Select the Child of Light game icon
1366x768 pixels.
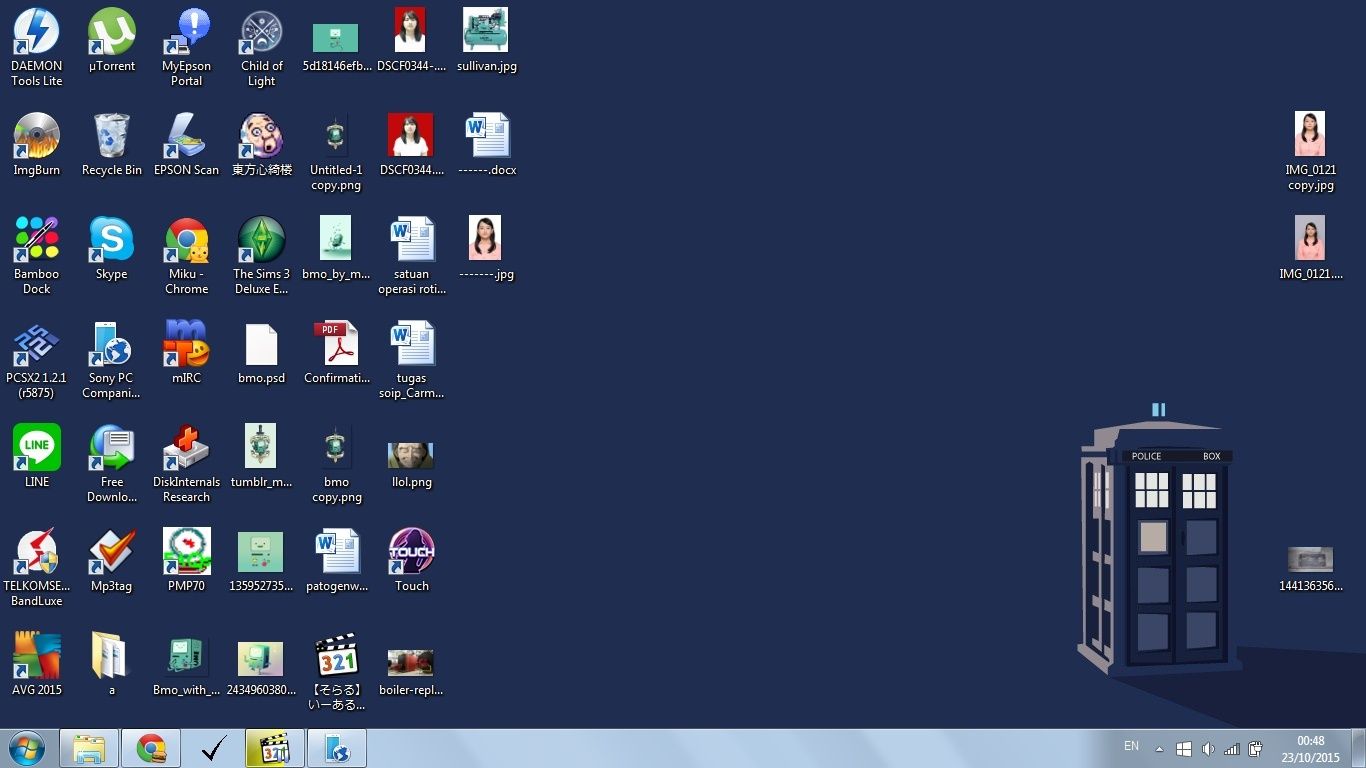tap(262, 47)
